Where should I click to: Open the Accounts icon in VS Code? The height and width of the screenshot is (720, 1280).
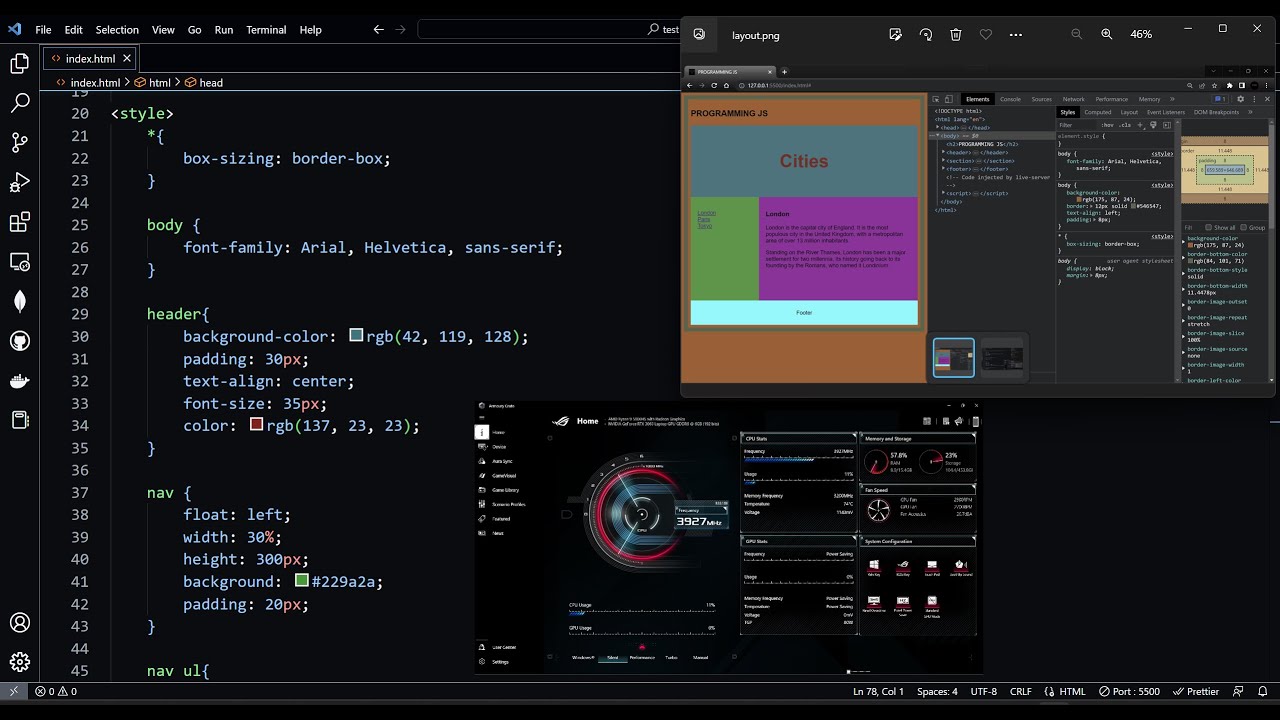(x=20, y=622)
